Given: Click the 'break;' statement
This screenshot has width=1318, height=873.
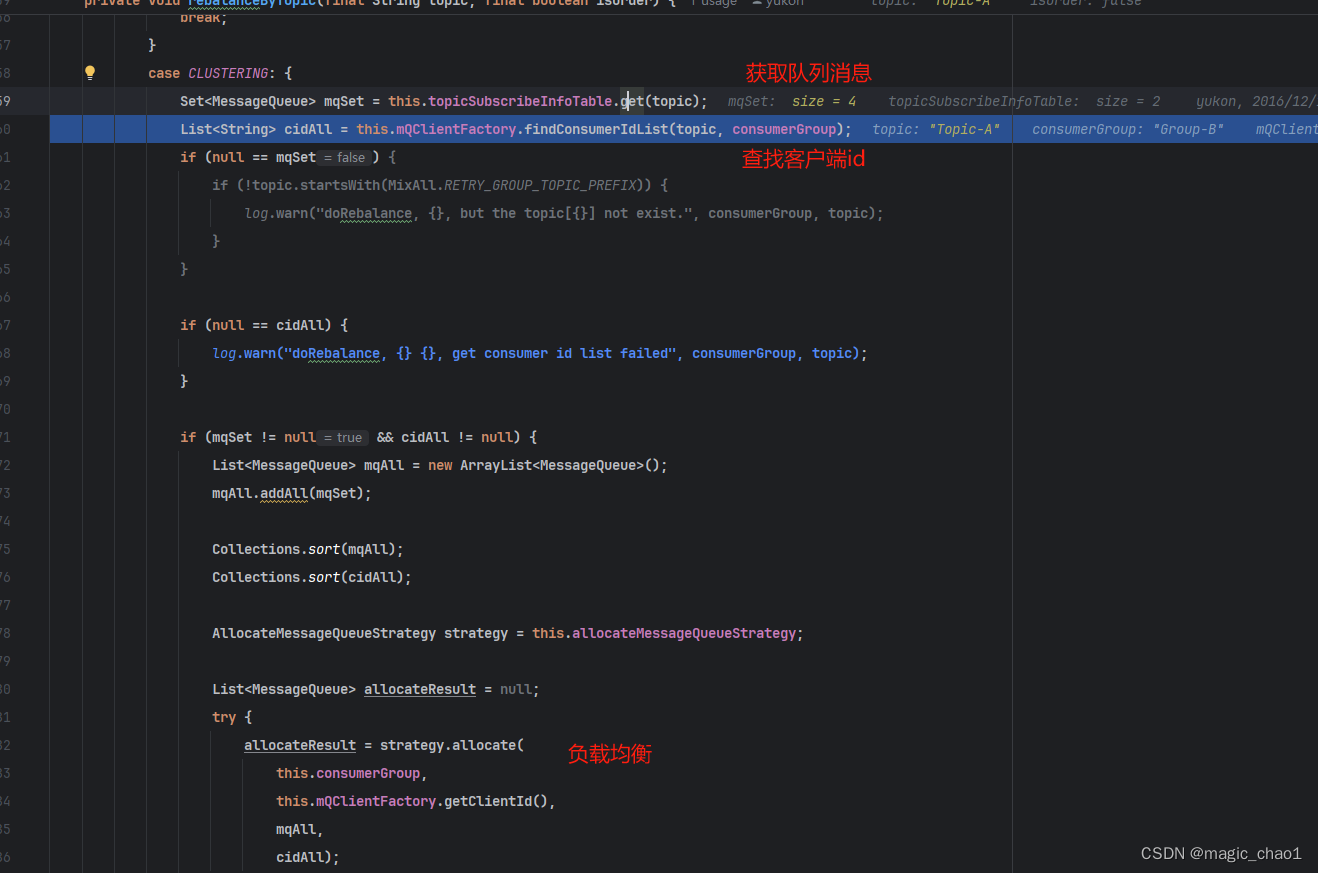Looking at the screenshot, I should click(x=204, y=17).
